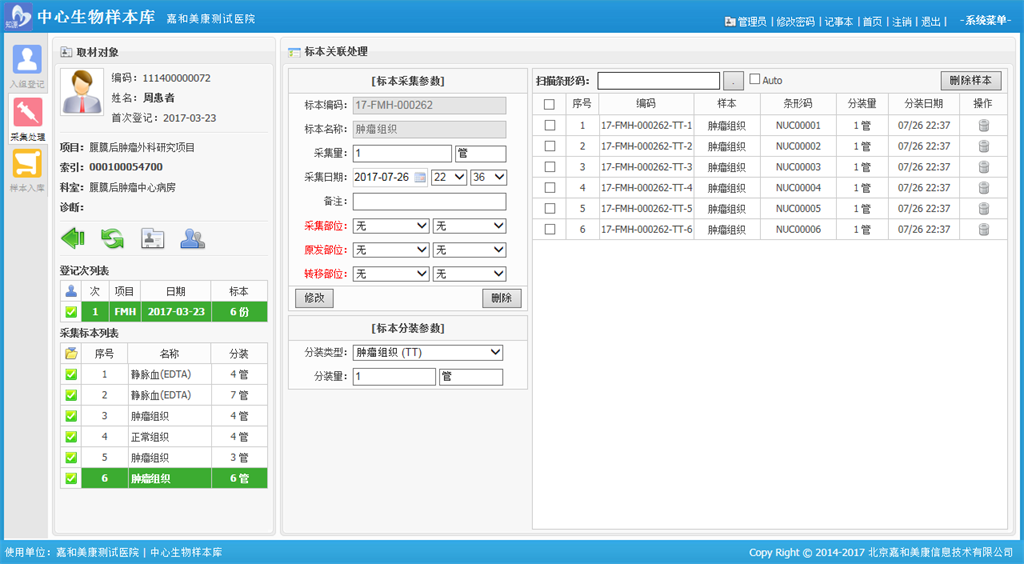Click the green refresh arrows icon
The width and height of the screenshot is (1024, 564).
(x=112, y=238)
